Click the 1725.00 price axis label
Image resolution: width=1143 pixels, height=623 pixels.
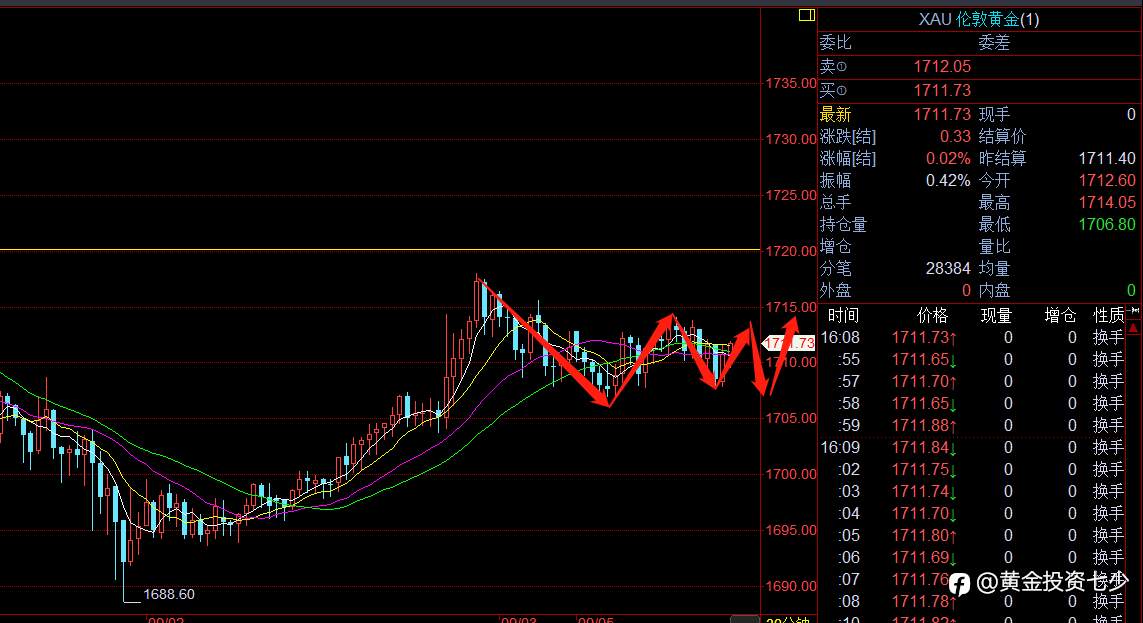click(x=791, y=195)
